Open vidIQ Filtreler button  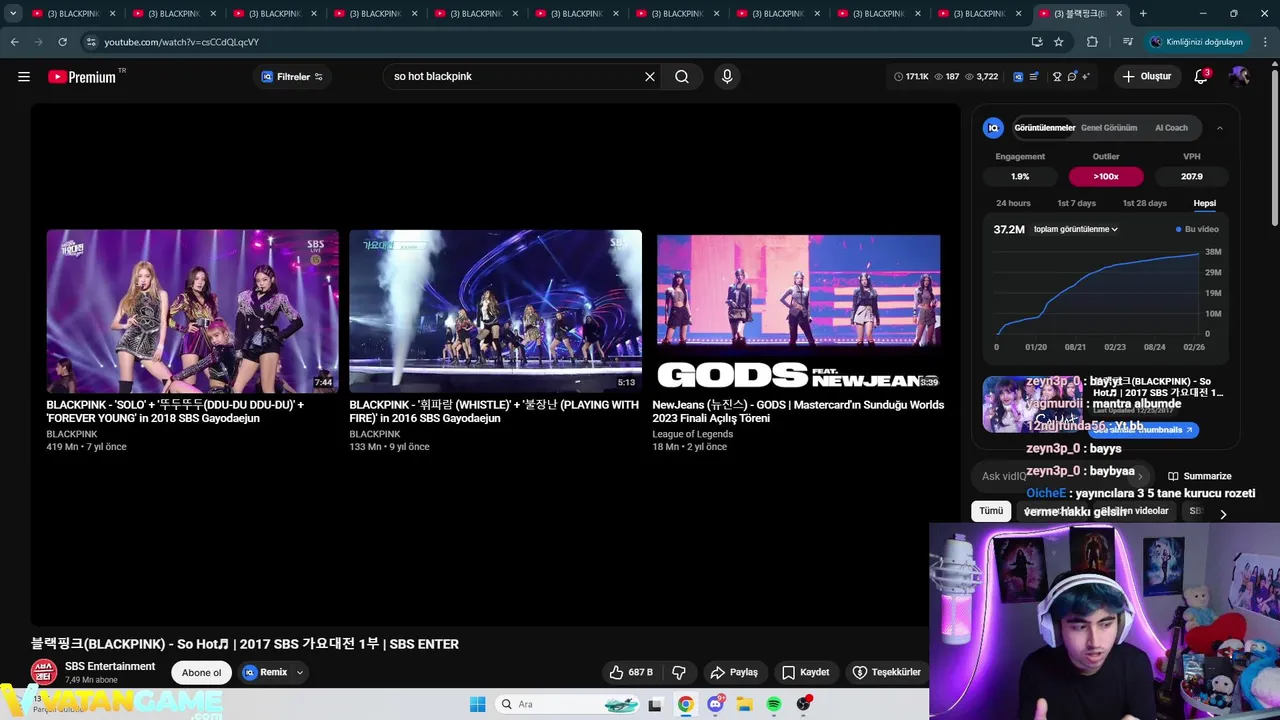click(292, 76)
